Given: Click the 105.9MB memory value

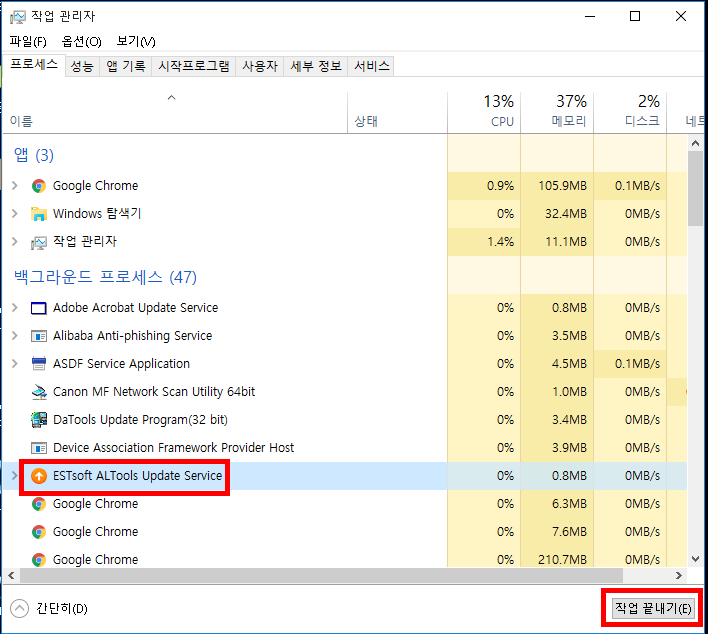Looking at the screenshot, I should tap(563, 186).
